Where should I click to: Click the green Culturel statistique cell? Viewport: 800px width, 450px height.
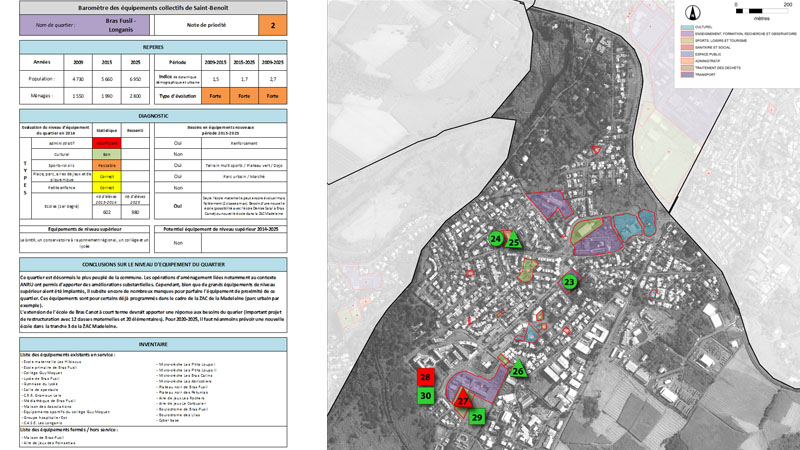(x=106, y=155)
